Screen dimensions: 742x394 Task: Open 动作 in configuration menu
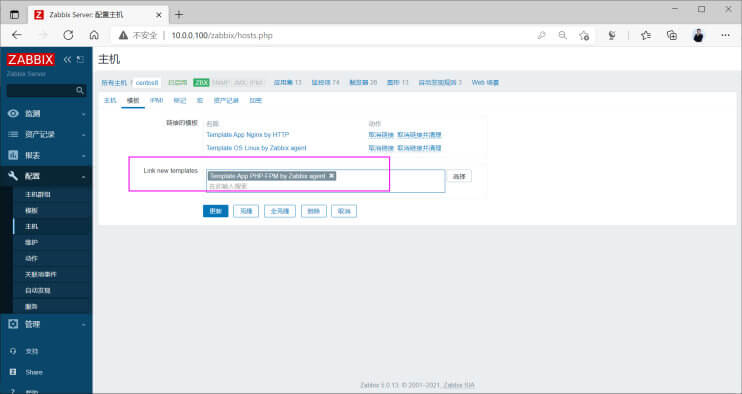pos(31,259)
